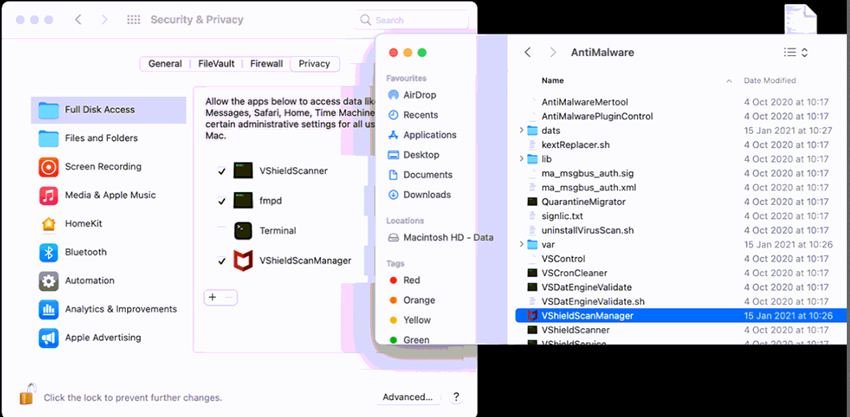This screenshot has width=850, height=417.
Task: Select VShieldScanManager McAfee icon in app list
Action: (x=243, y=260)
